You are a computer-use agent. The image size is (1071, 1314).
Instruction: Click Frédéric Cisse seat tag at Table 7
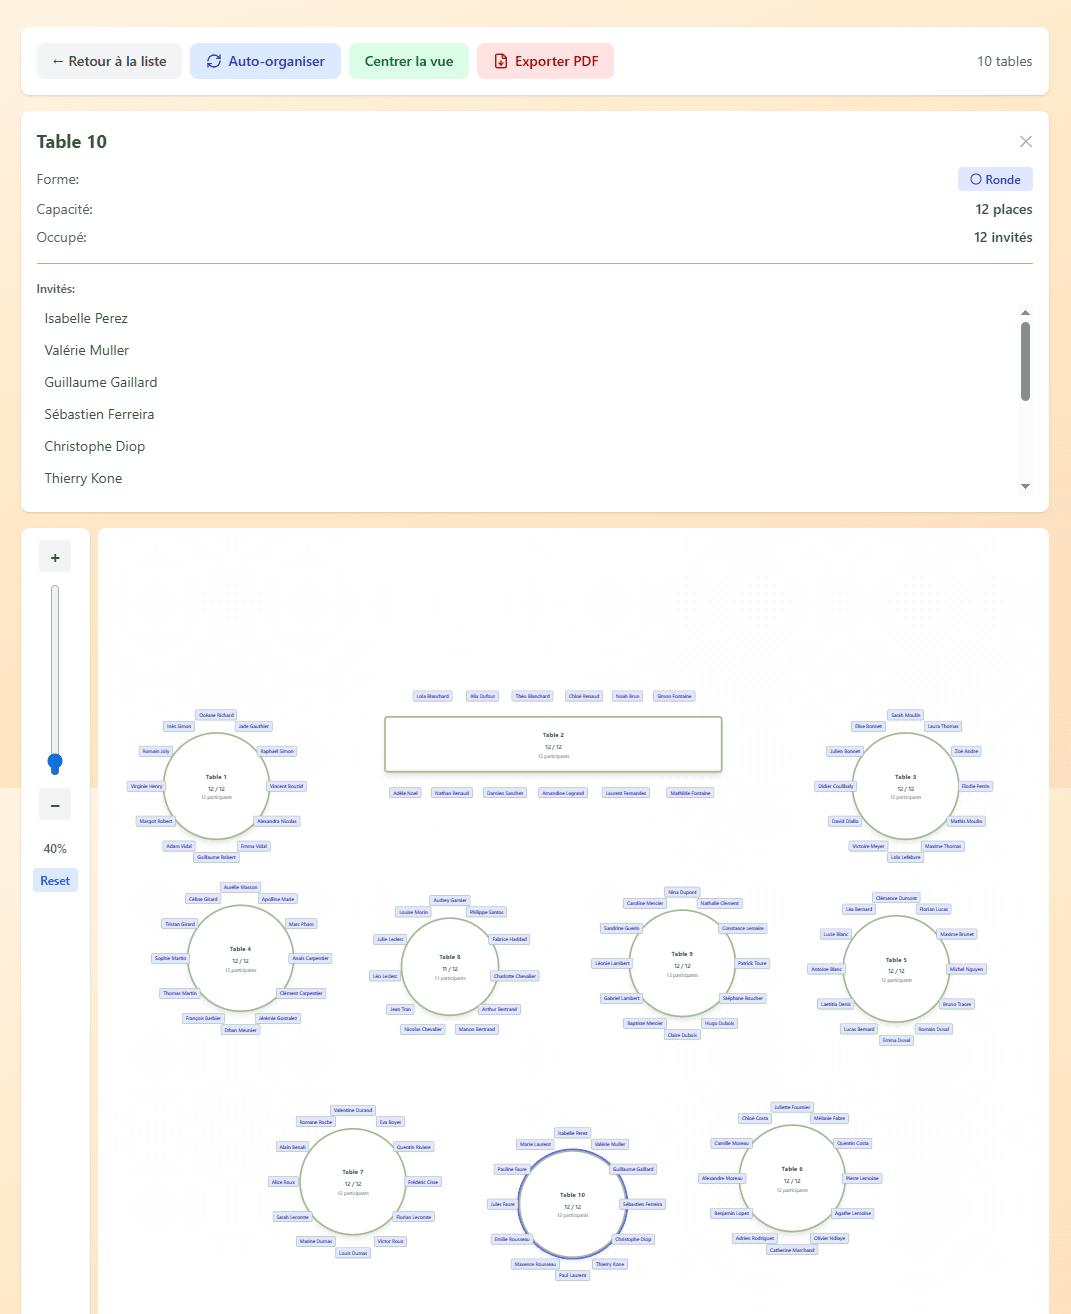tap(423, 1182)
